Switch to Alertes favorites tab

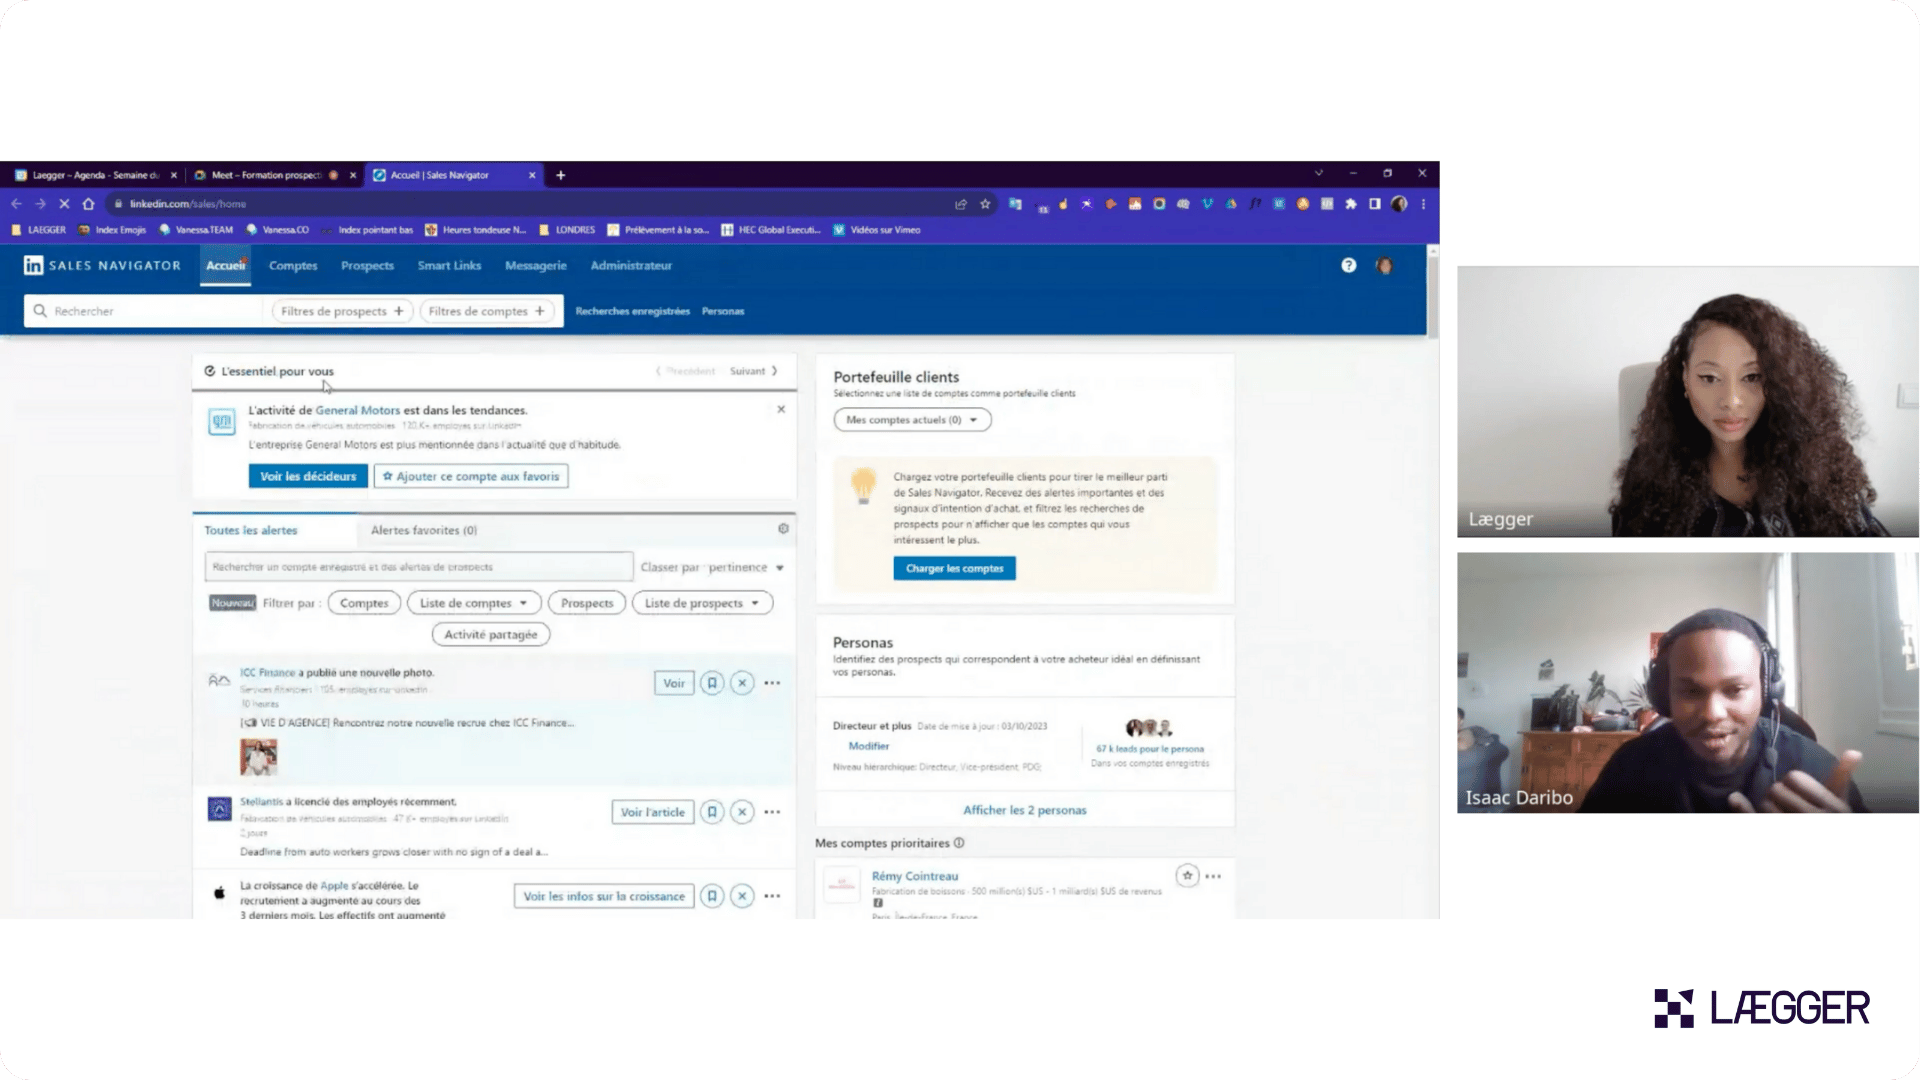click(x=424, y=530)
